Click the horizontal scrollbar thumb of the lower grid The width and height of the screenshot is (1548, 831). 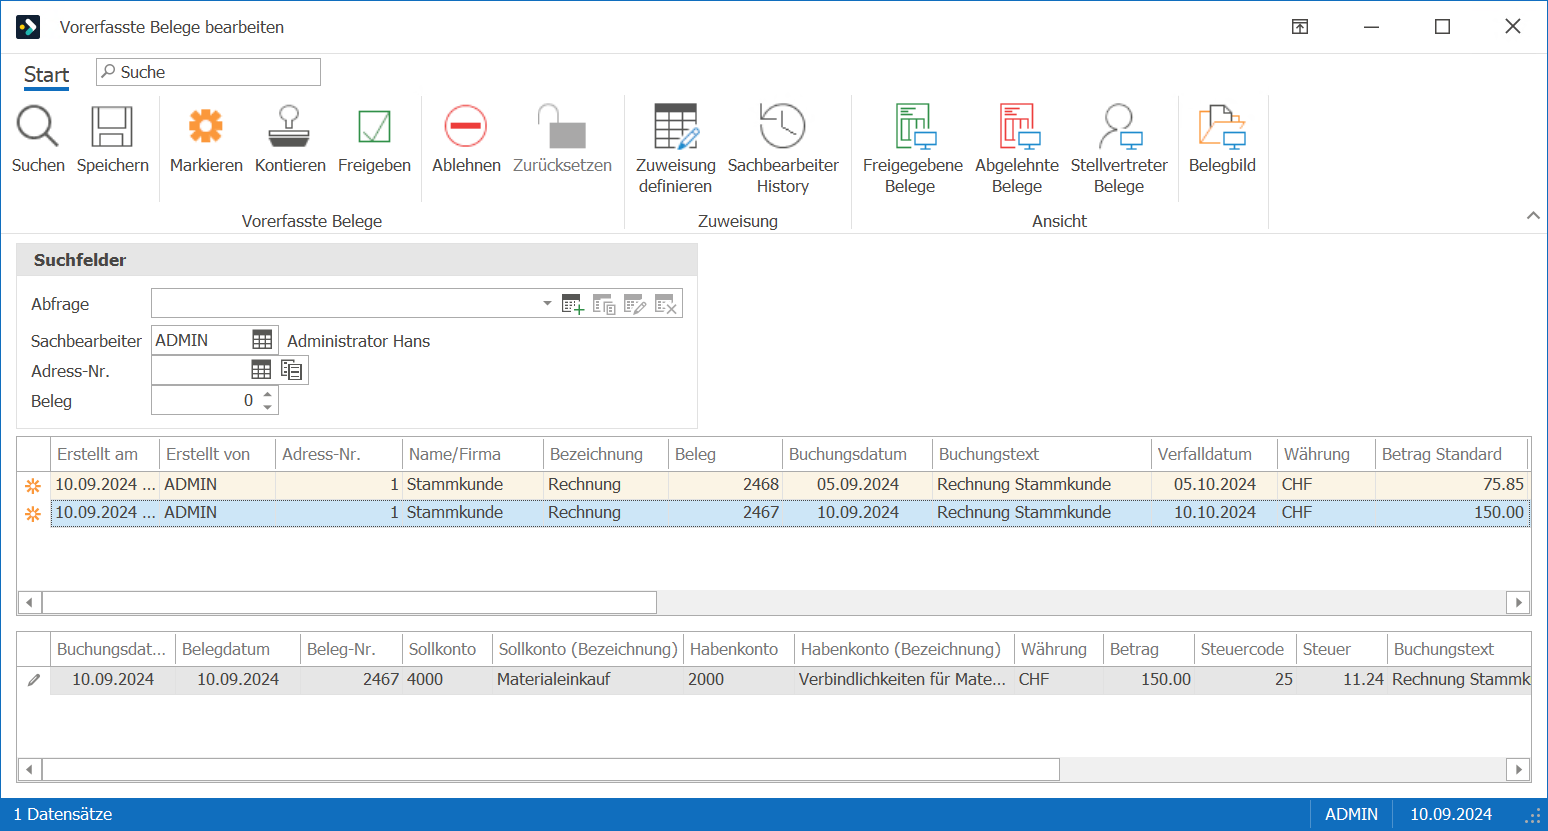pyautogui.click(x=551, y=770)
